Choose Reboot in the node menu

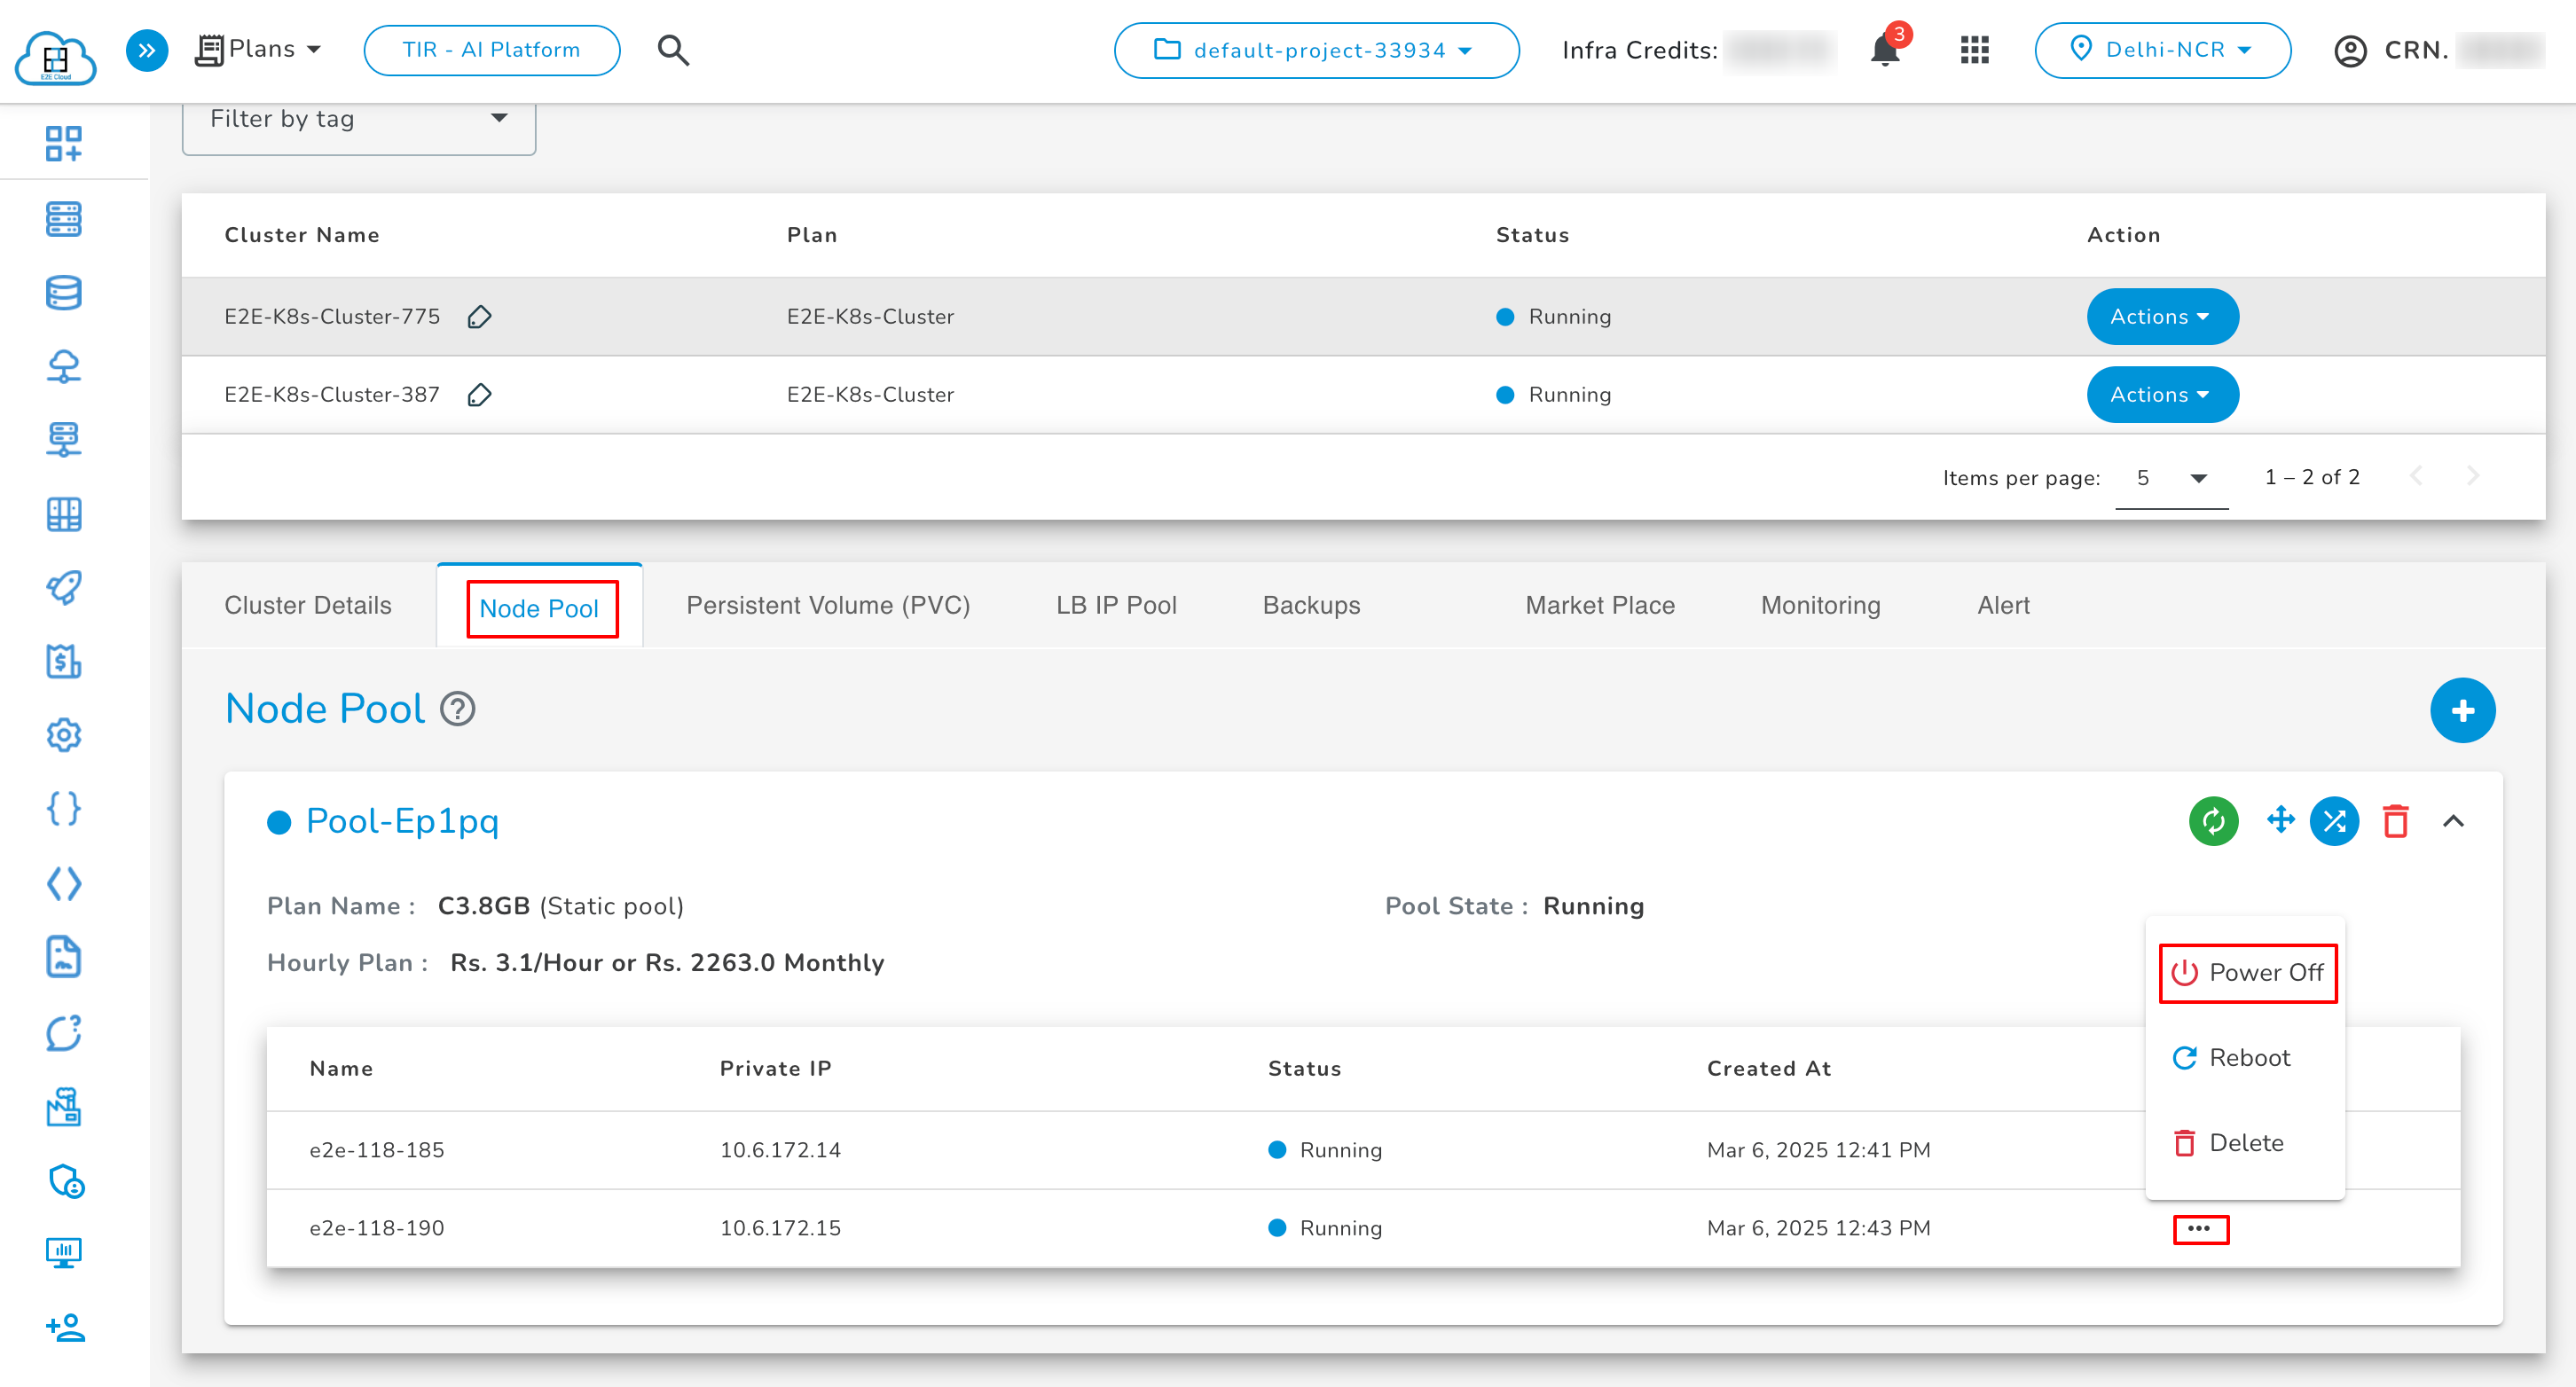[2231, 1057]
